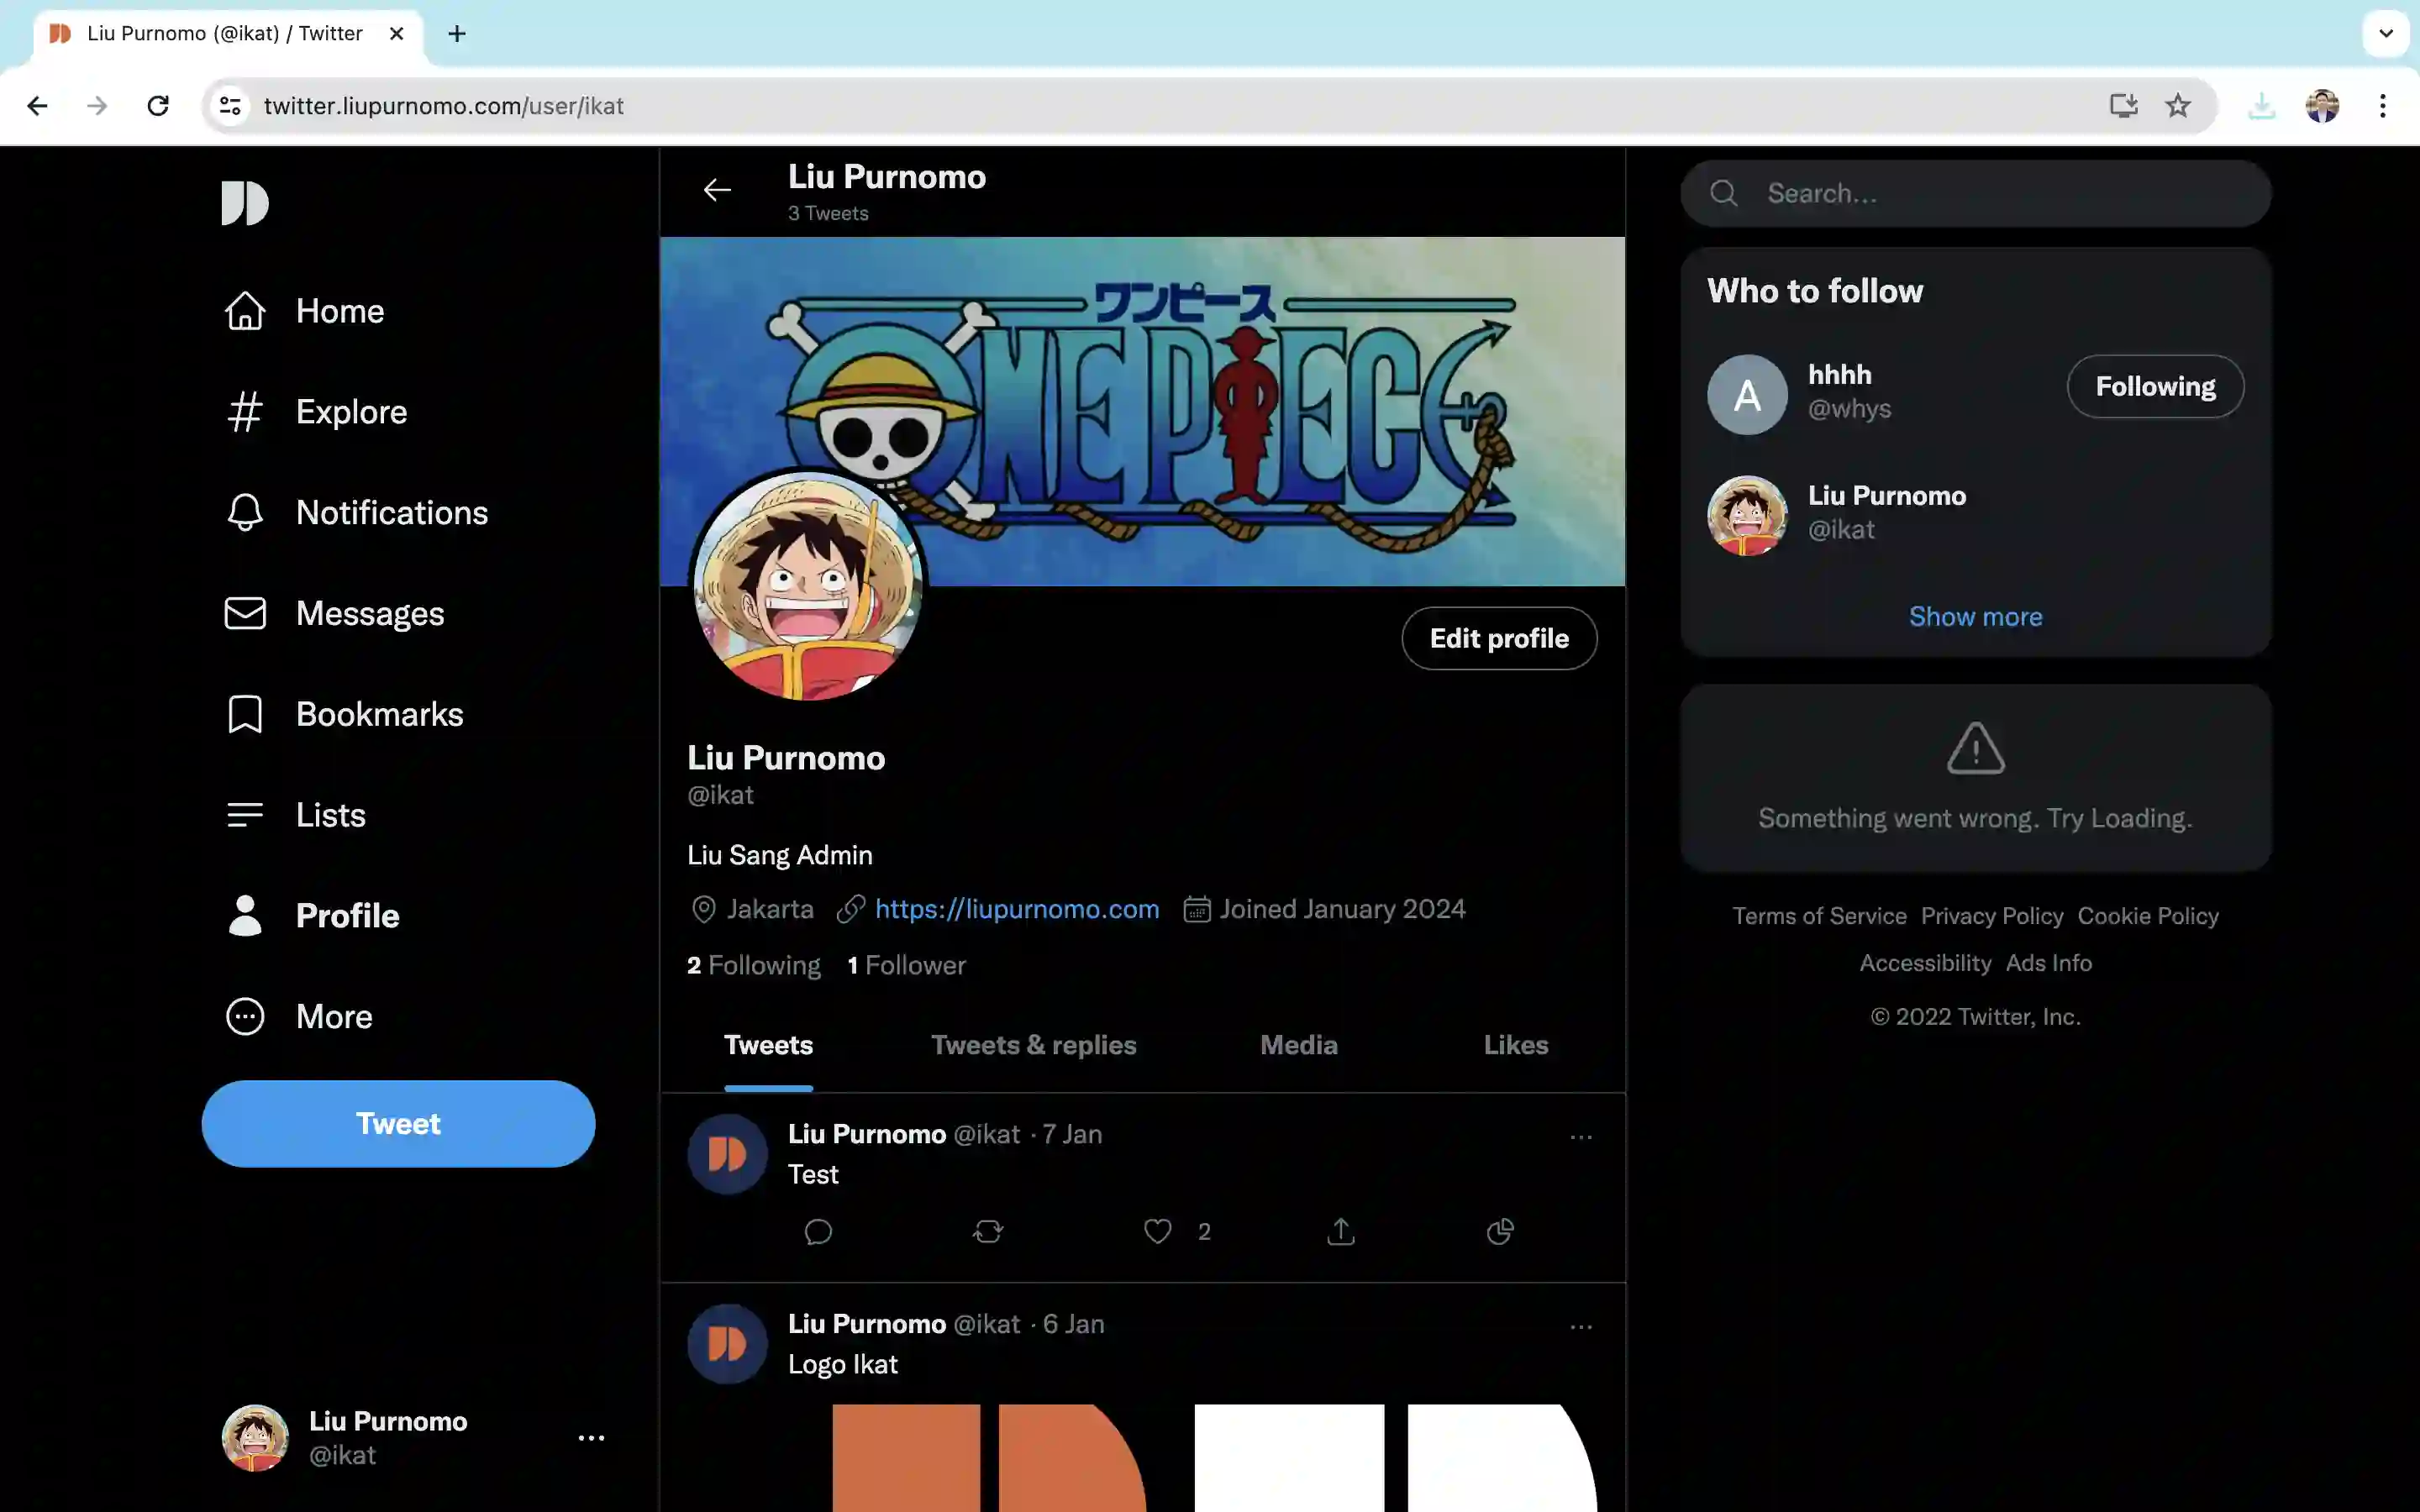The height and width of the screenshot is (1512, 2420).
Task: Close the Liu Purnomo browser tab
Action: pos(396,34)
